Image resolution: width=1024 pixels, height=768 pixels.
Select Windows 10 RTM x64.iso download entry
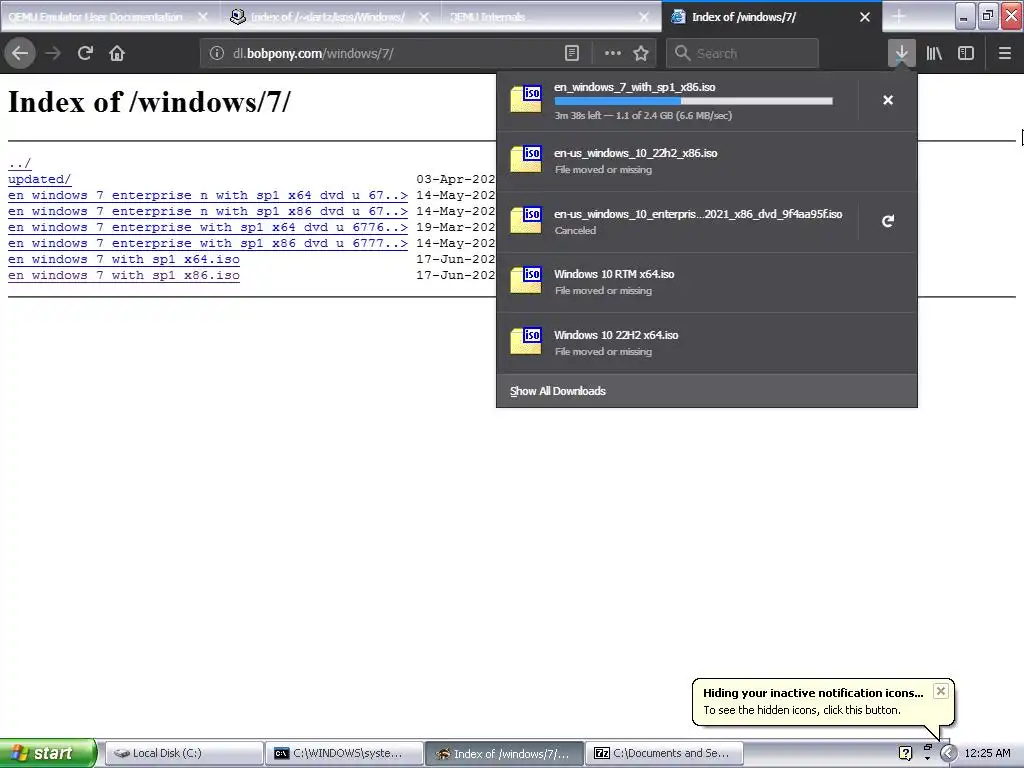click(x=707, y=282)
